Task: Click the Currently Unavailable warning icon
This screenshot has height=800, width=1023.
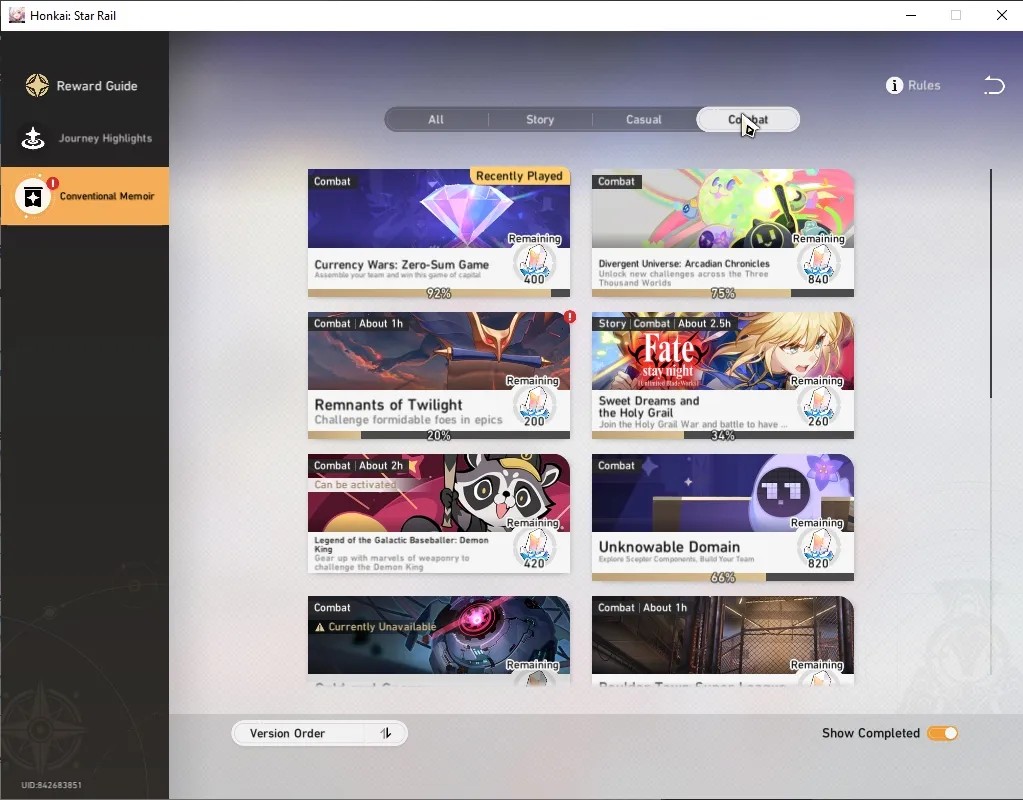Action: click(320, 627)
